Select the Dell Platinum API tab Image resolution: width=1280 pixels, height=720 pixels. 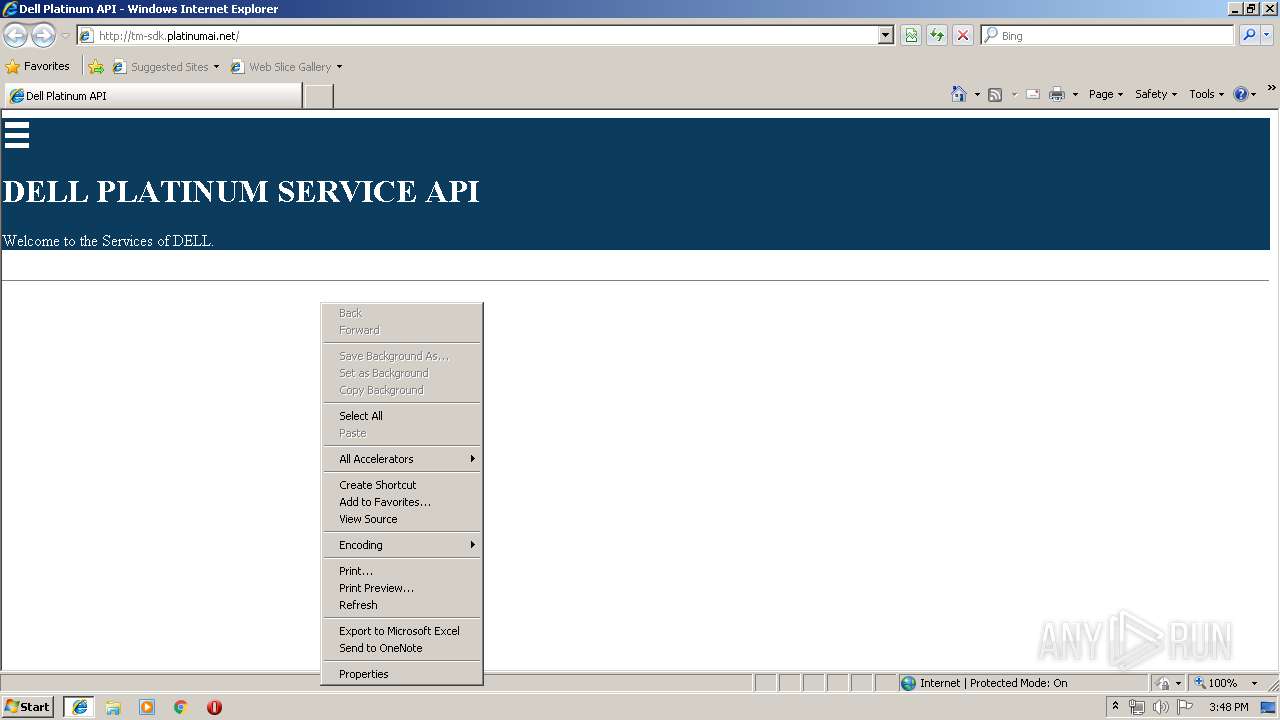click(x=153, y=96)
